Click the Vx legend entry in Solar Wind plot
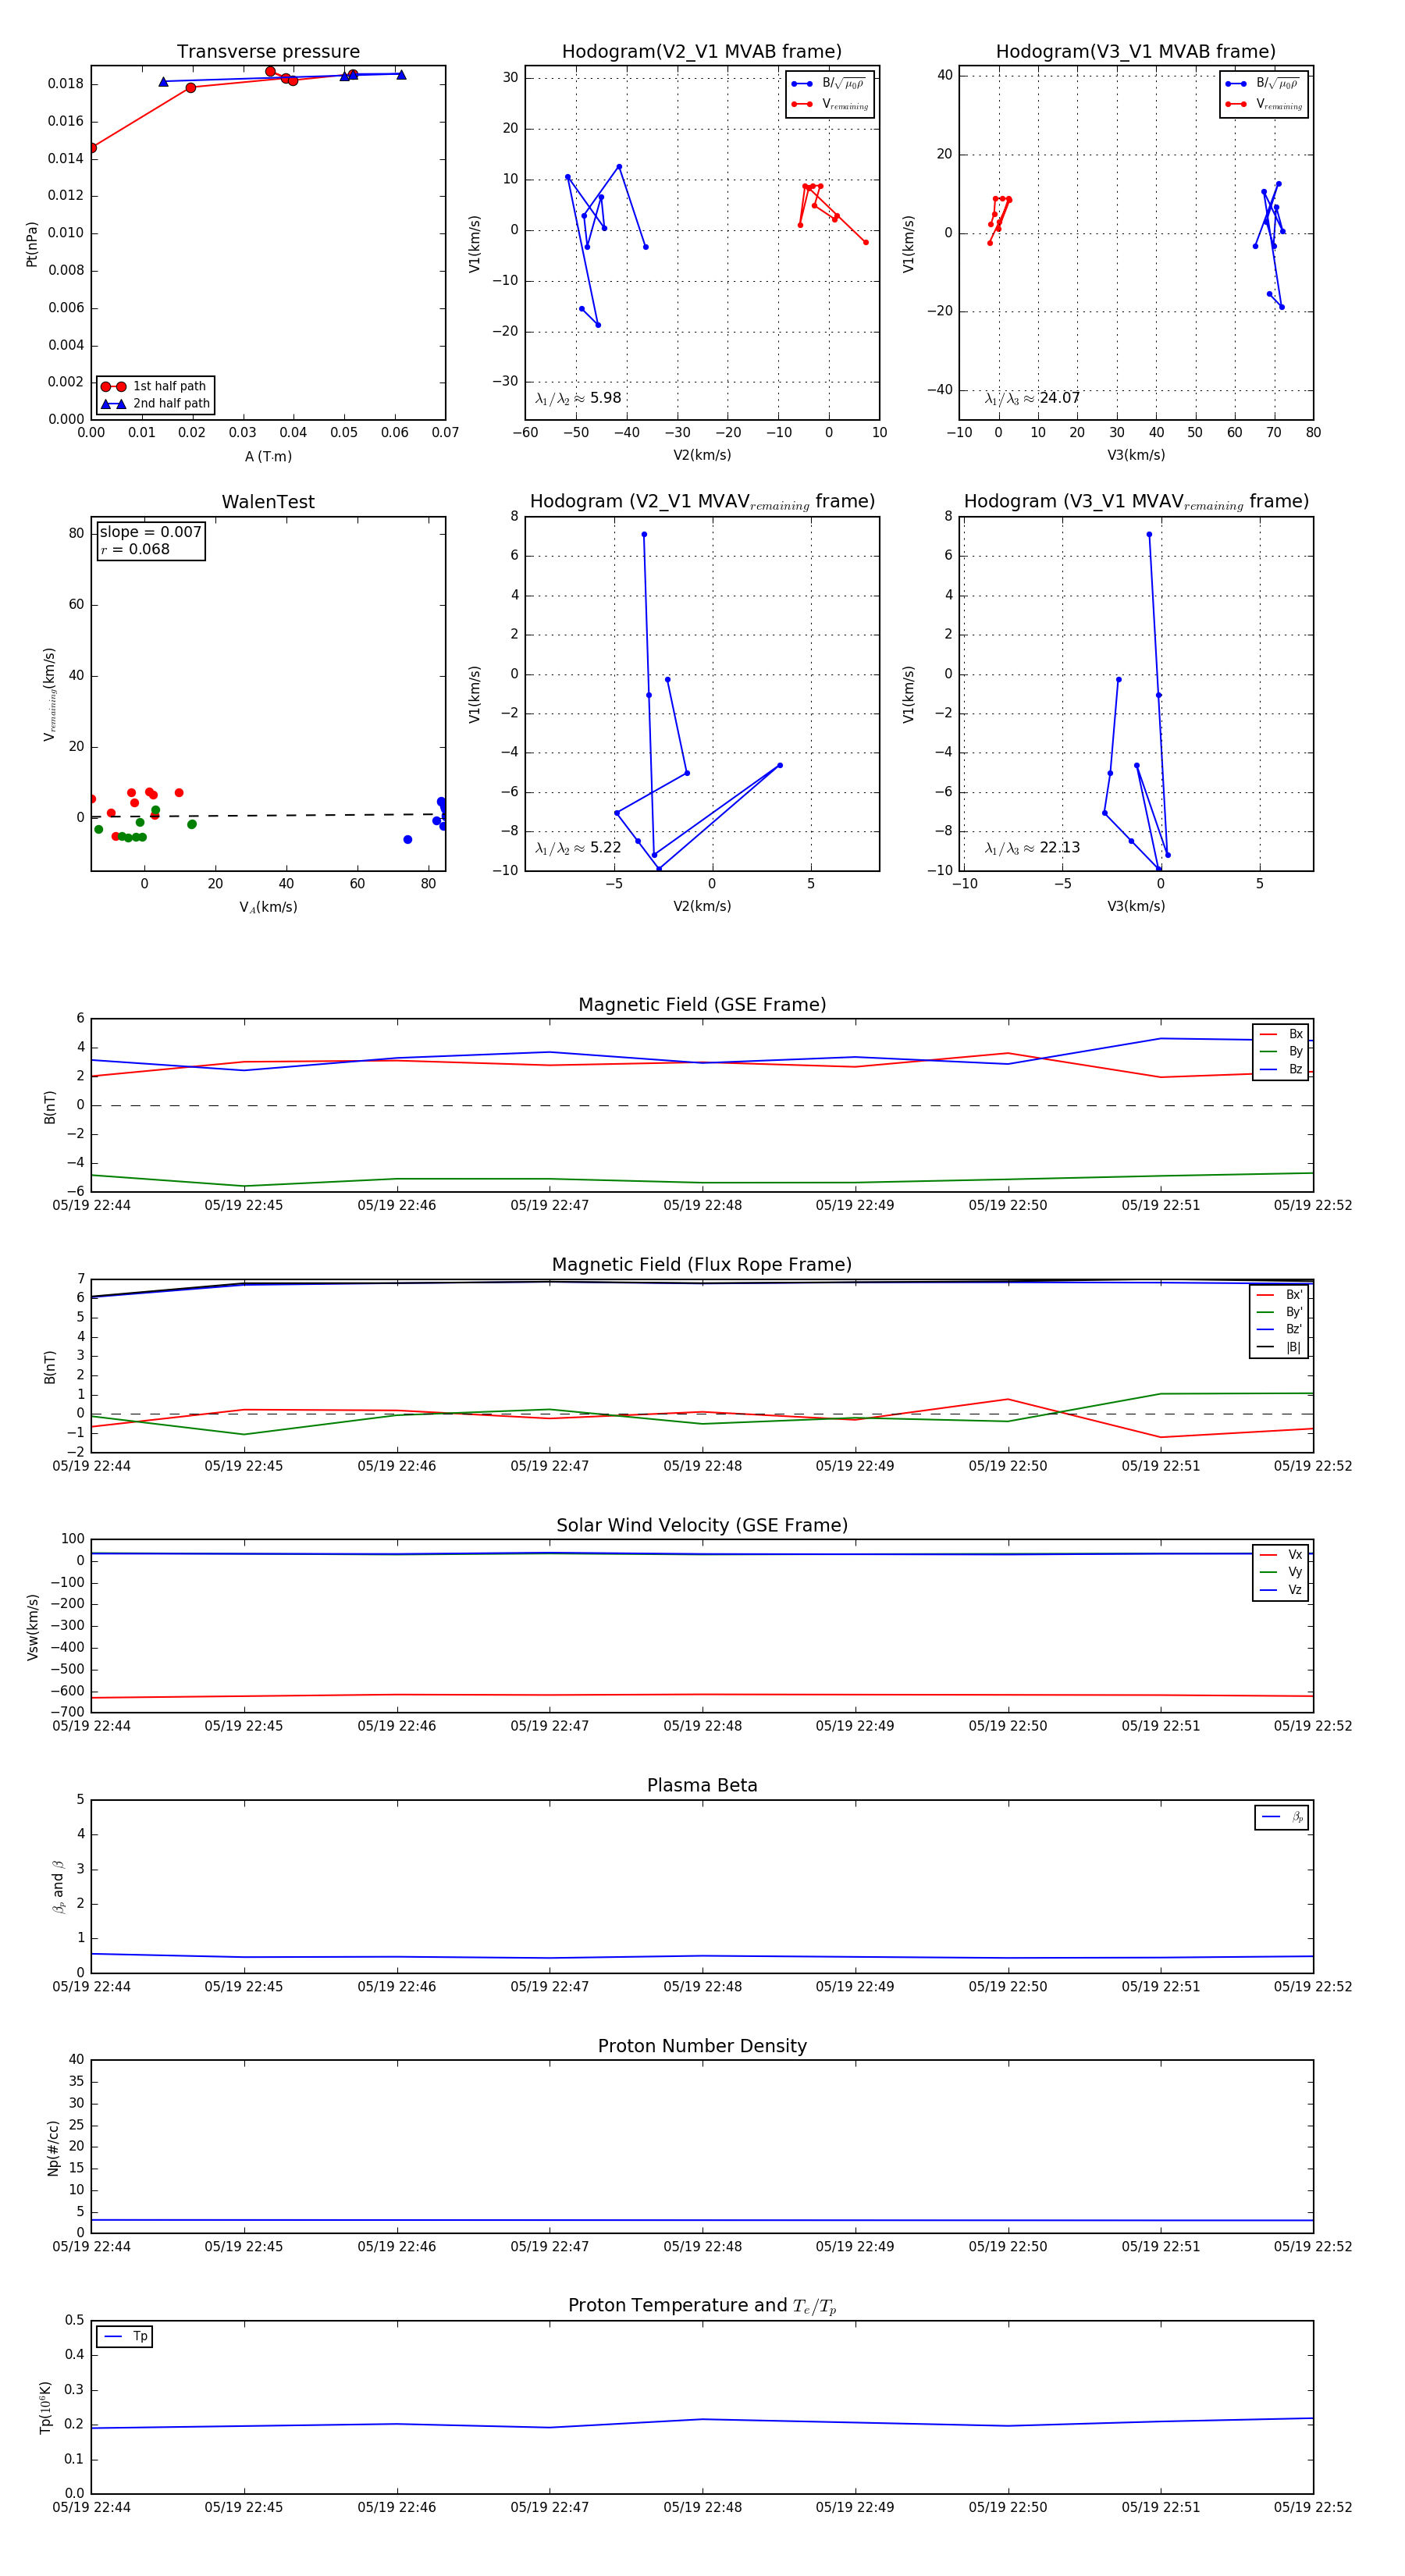This screenshot has height=2576, width=1405. point(1281,1555)
